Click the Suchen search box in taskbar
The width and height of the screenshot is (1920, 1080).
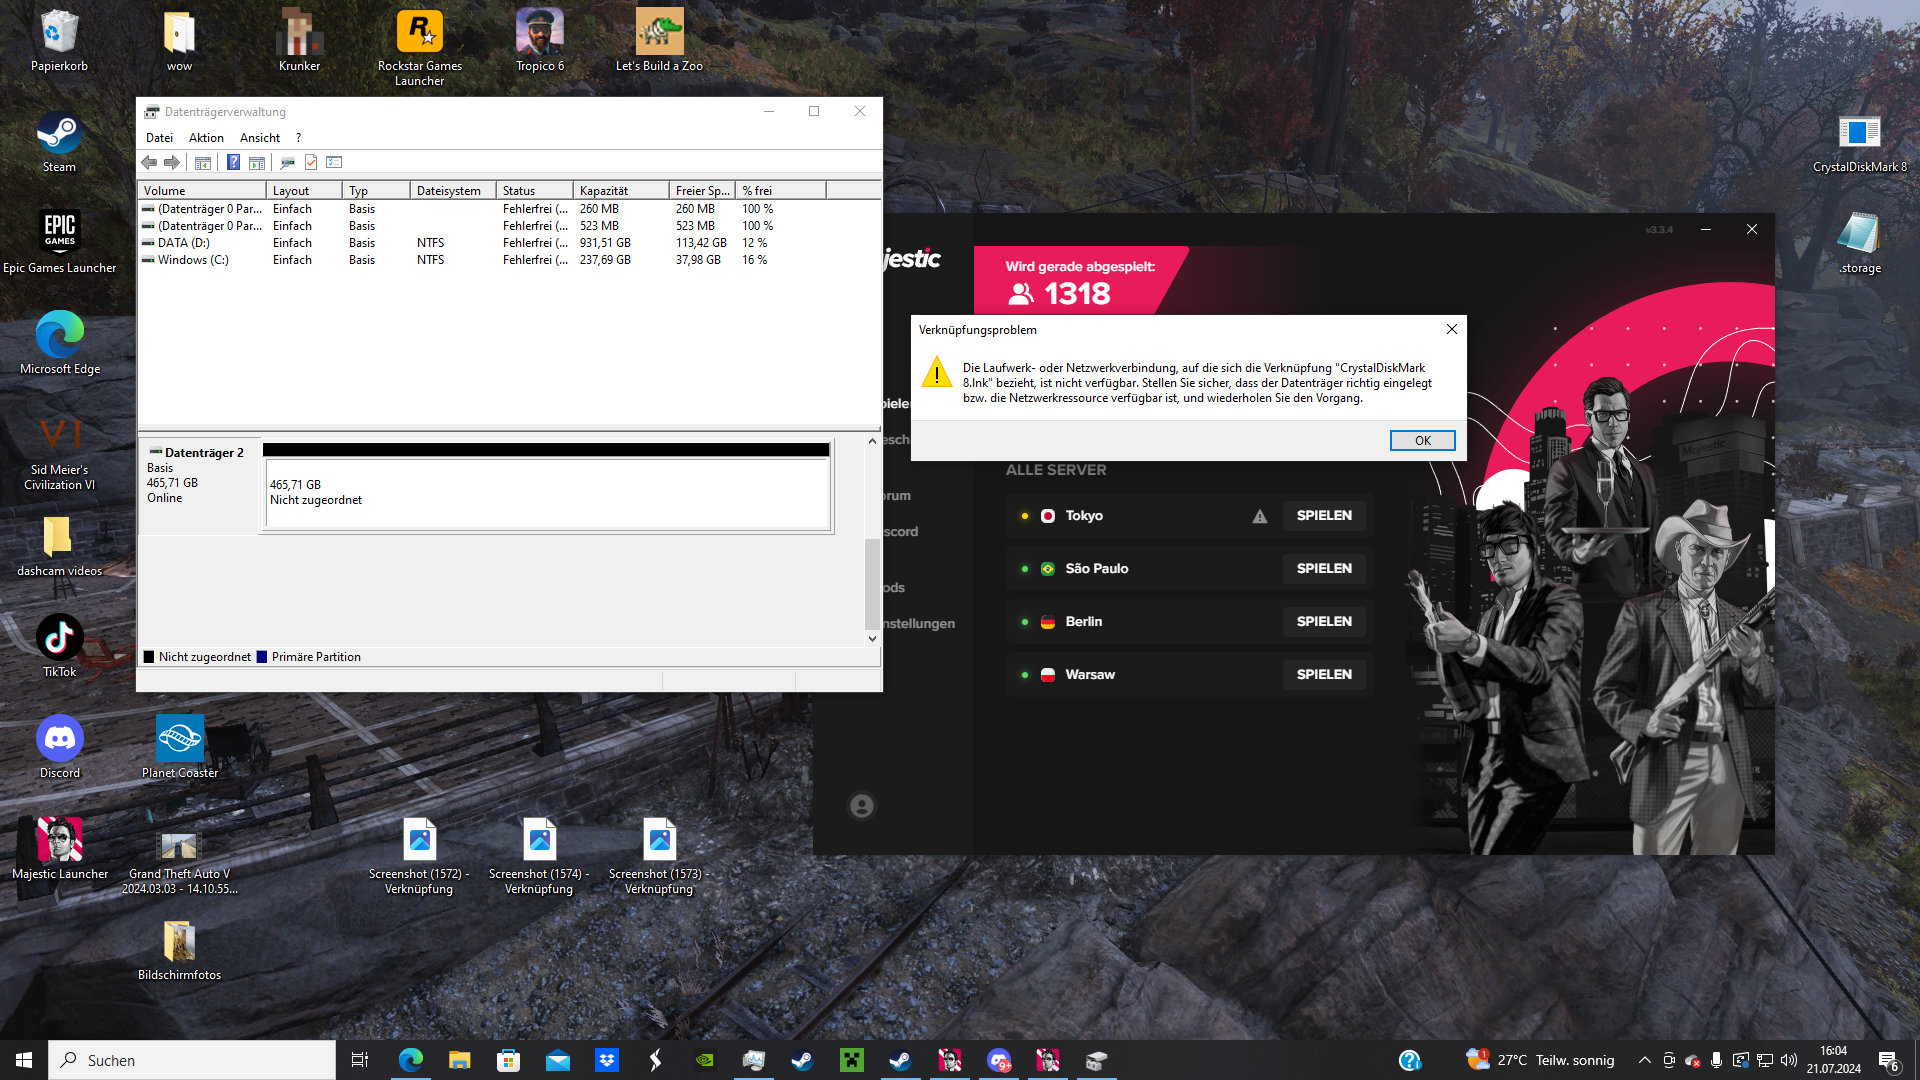192,1060
